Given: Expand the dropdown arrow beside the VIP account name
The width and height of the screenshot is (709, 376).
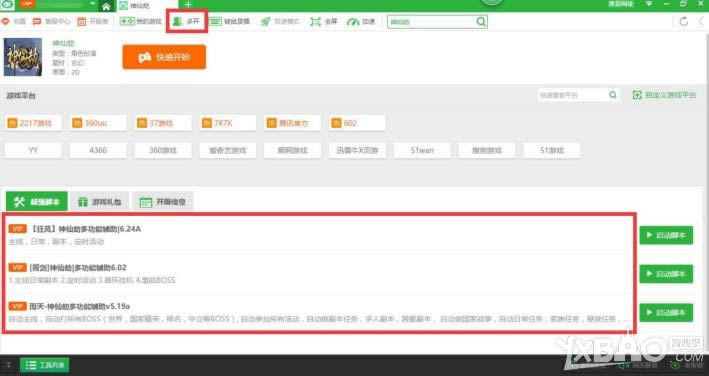Looking at the screenshot, I should tap(92, 4).
